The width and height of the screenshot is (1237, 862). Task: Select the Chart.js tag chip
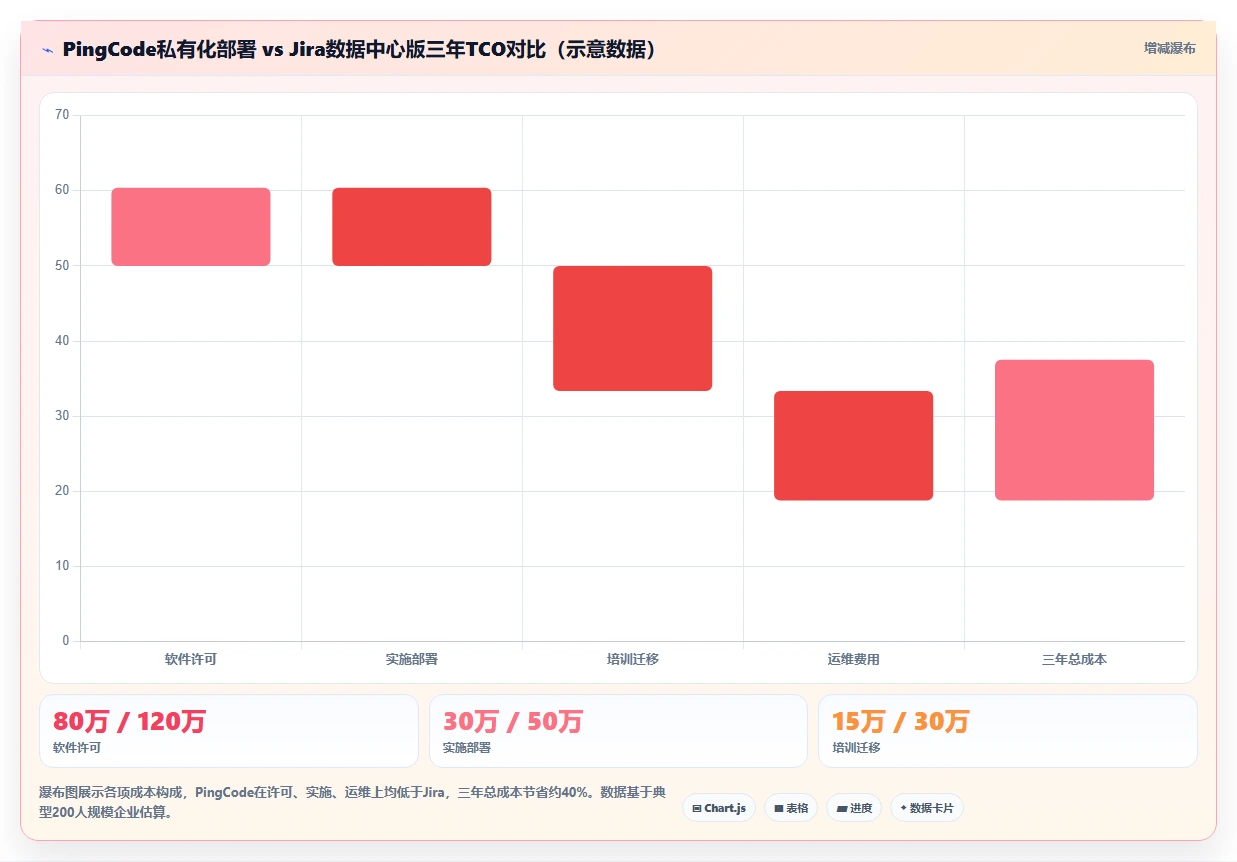(719, 808)
